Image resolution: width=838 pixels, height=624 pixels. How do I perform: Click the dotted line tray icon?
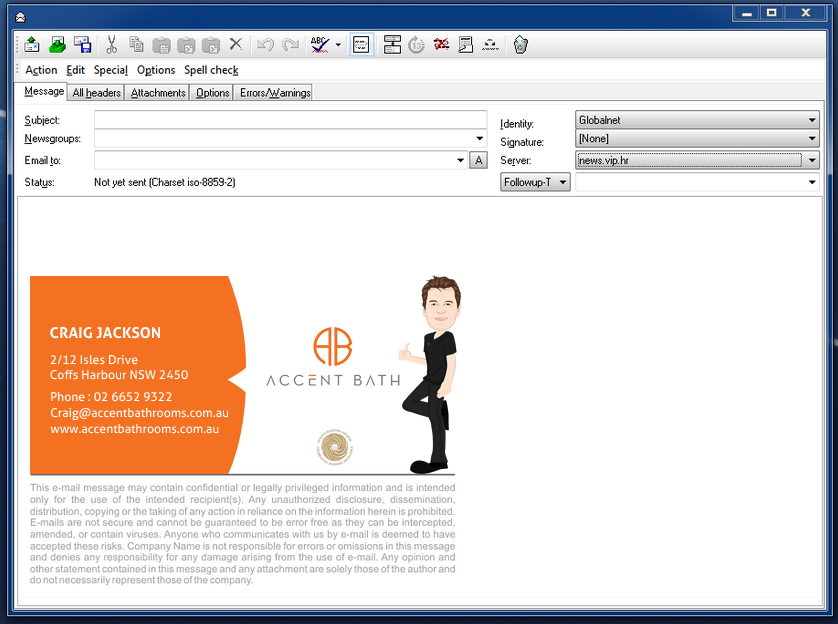pyautogui.click(x=490, y=45)
